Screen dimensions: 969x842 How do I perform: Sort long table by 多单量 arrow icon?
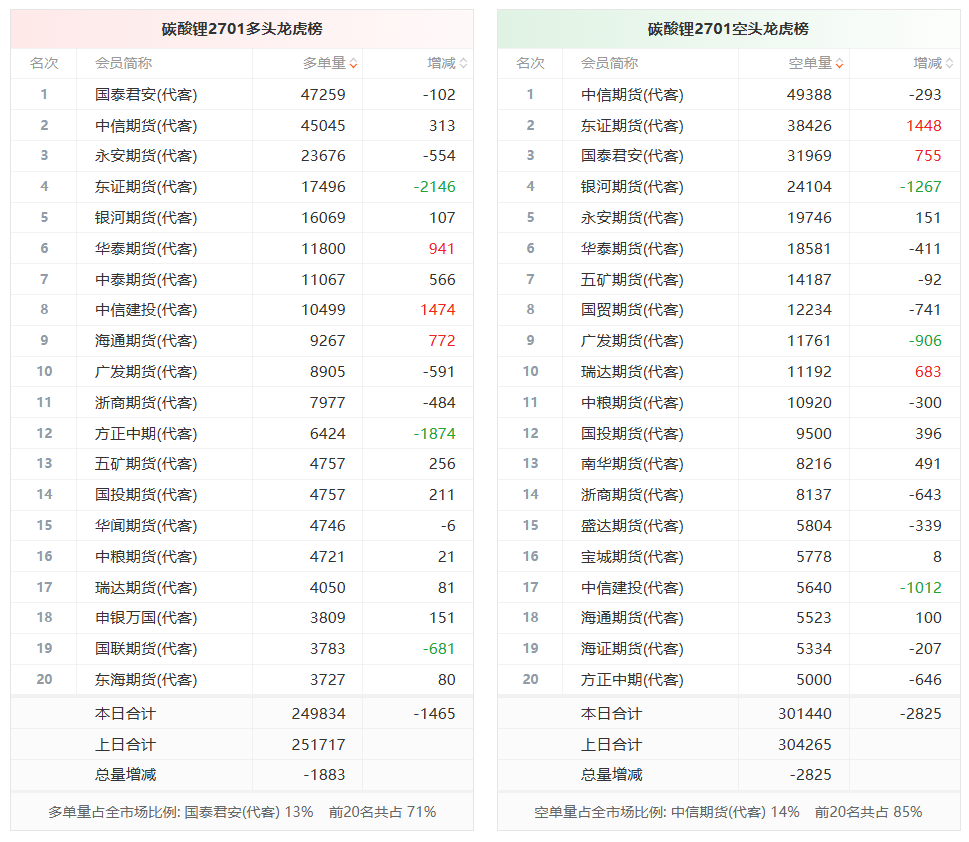(353, 64)
